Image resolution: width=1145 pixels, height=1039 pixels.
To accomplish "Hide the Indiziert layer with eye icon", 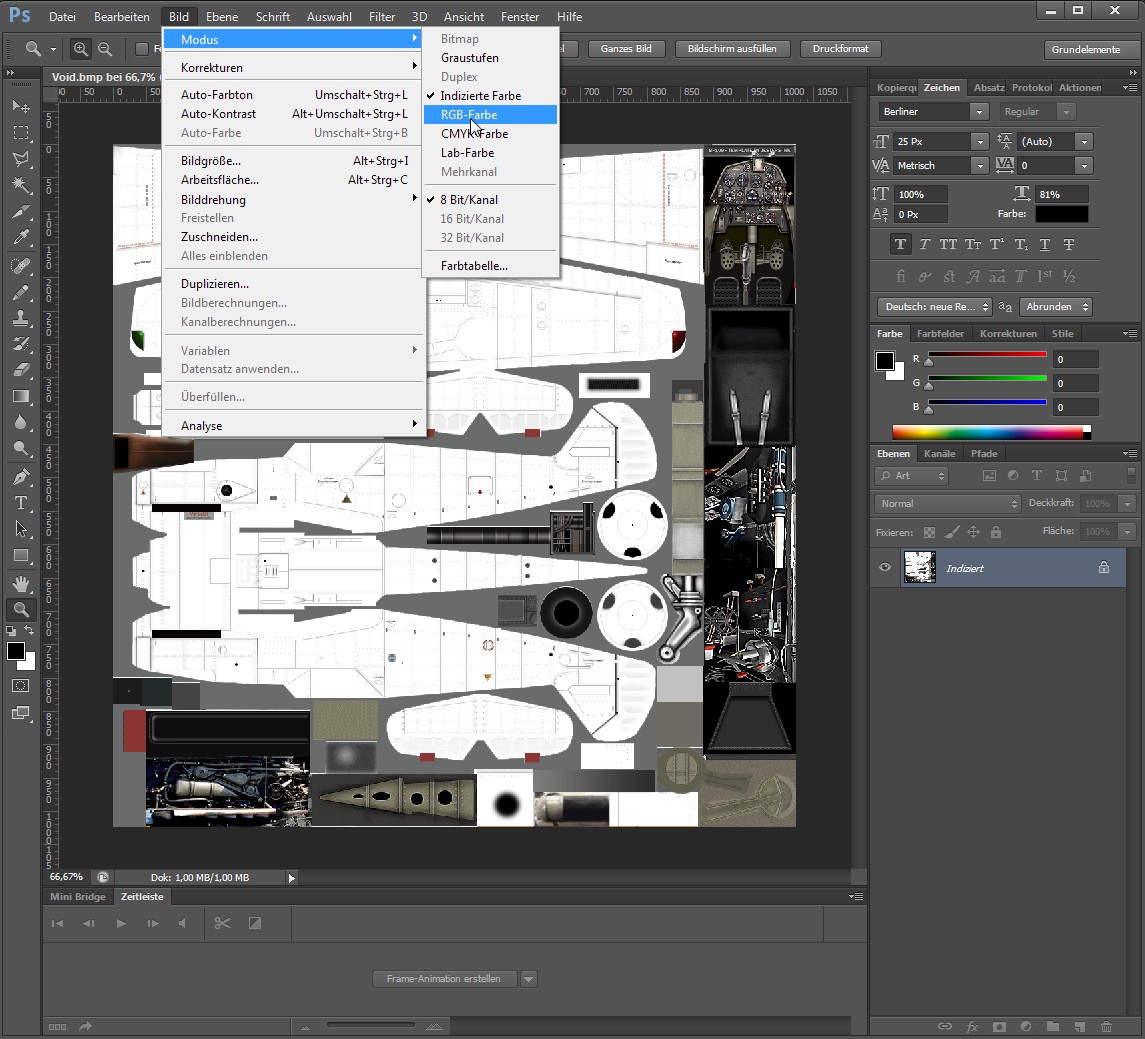I will [x=885, y=568].
